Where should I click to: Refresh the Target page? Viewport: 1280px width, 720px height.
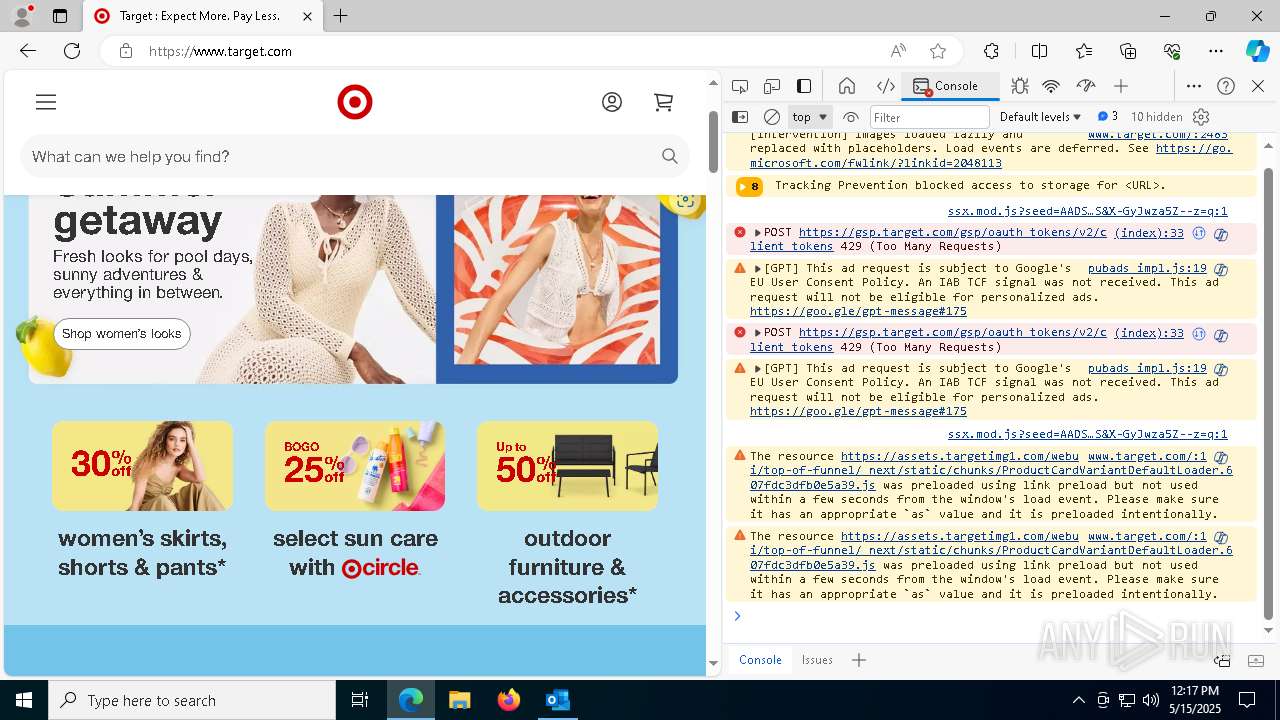coord(72,51)
